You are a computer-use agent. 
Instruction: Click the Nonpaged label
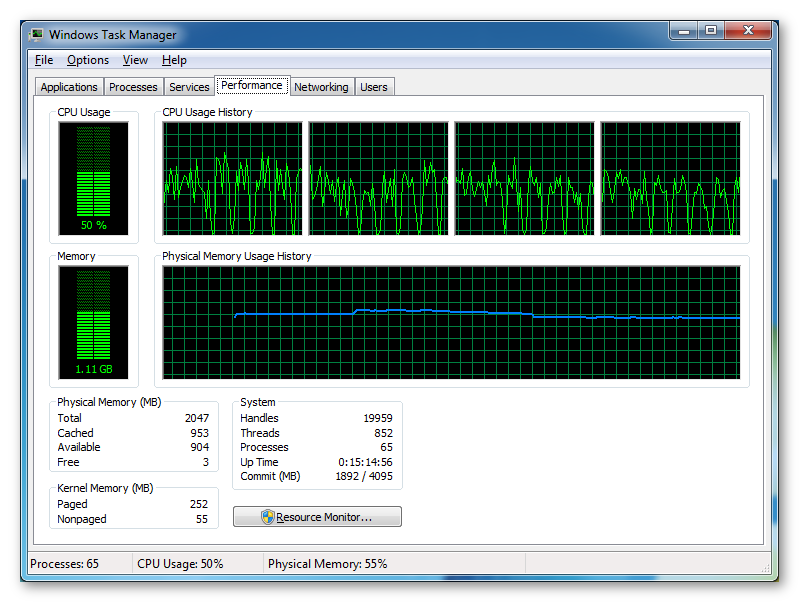(x=82, y=519)
